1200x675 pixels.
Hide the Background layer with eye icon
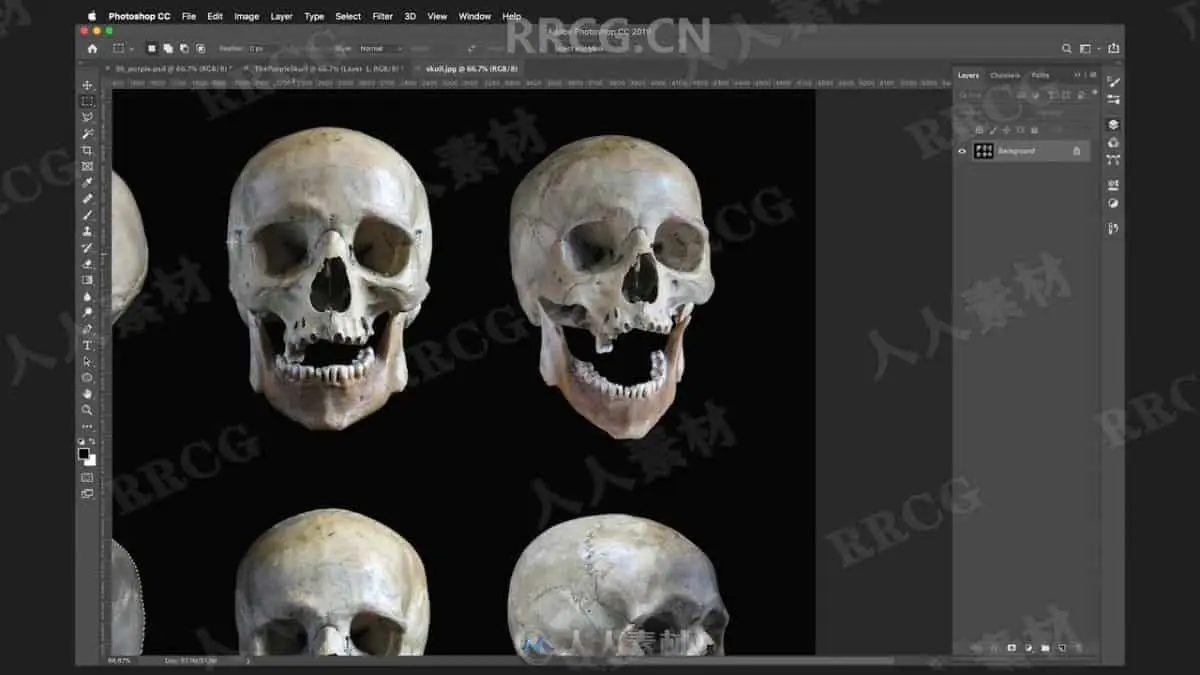click(x=962, y=151)
